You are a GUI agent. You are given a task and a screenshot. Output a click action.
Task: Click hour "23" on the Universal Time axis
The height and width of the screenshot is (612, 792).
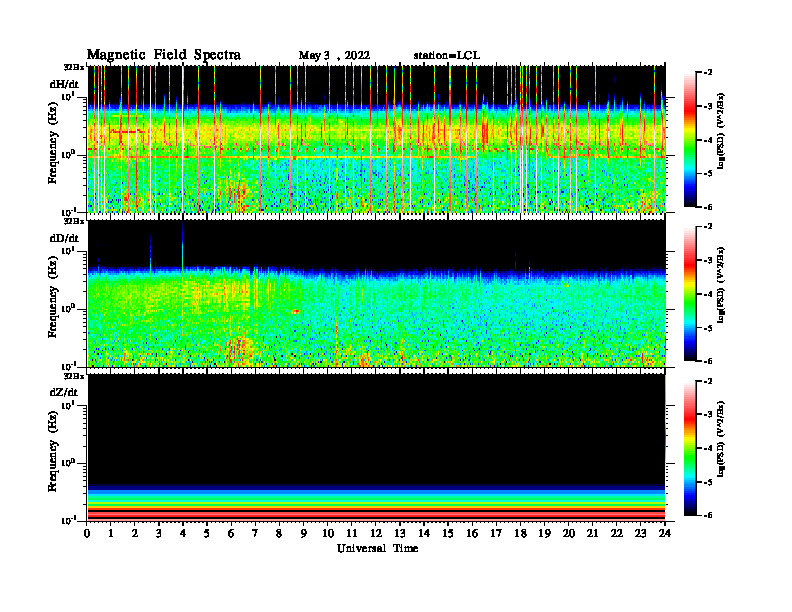pyautogui.click(x=641, y=533)
